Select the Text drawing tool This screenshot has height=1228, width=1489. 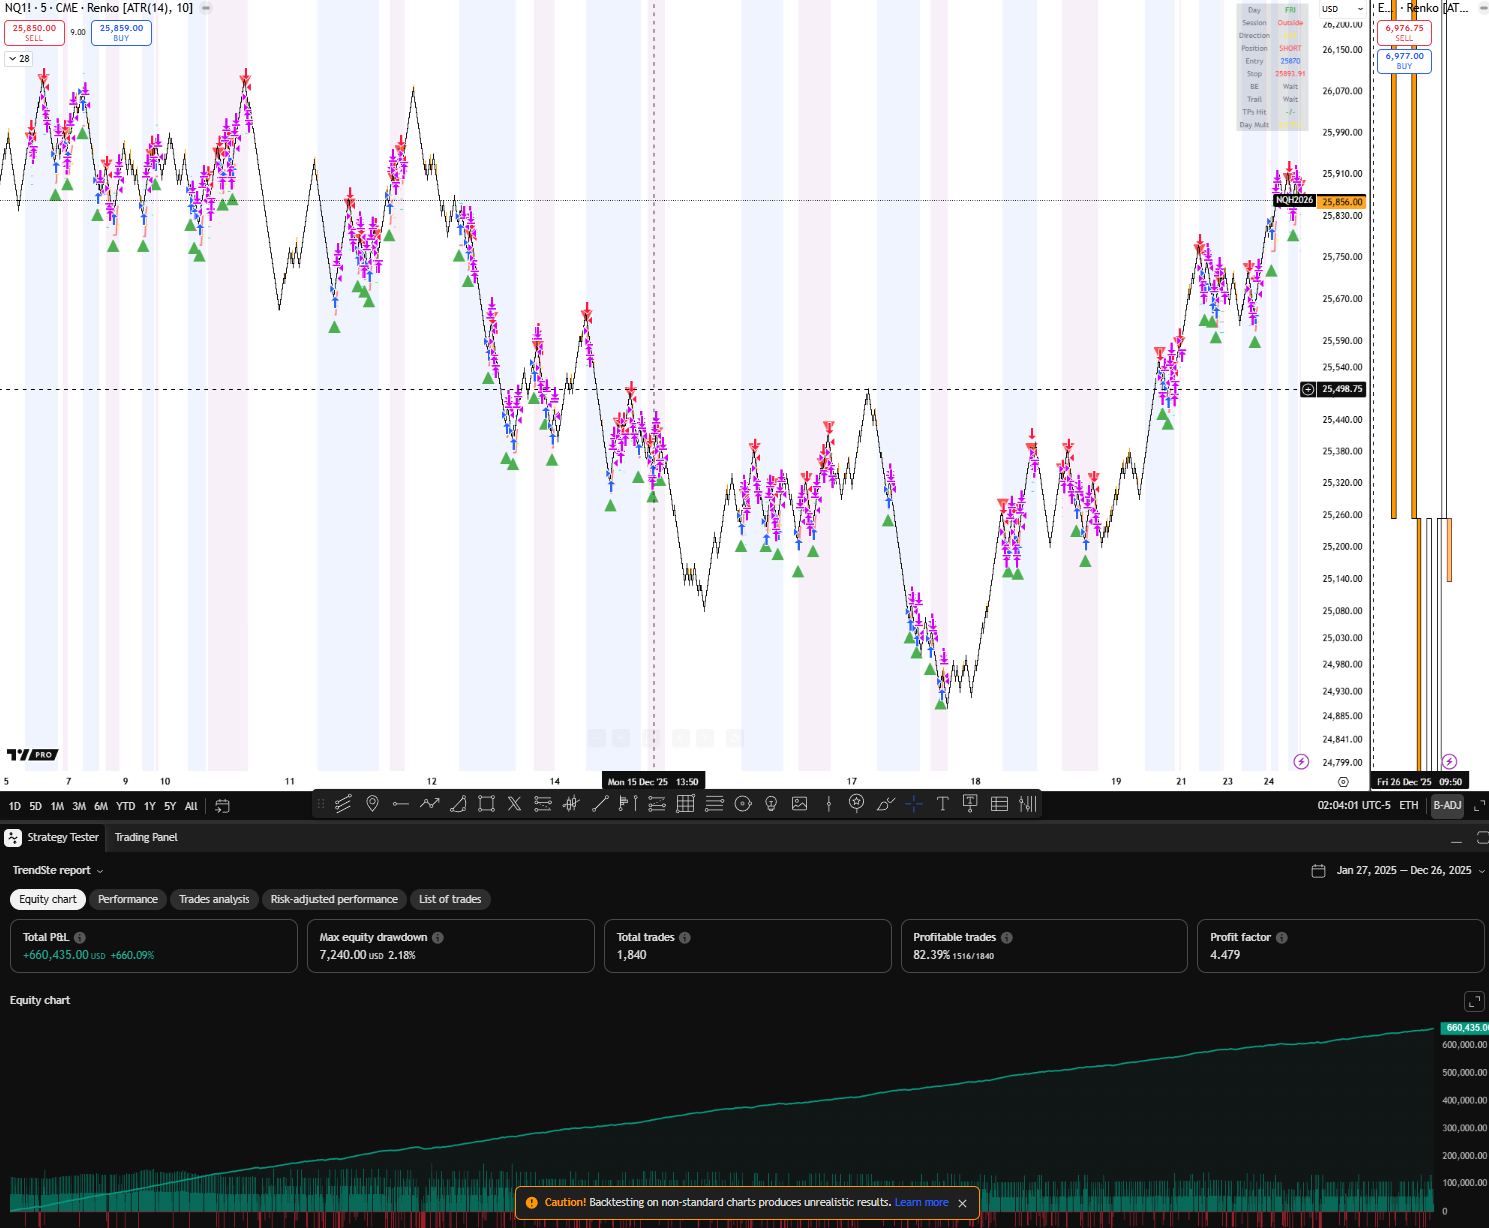point(942,804)
